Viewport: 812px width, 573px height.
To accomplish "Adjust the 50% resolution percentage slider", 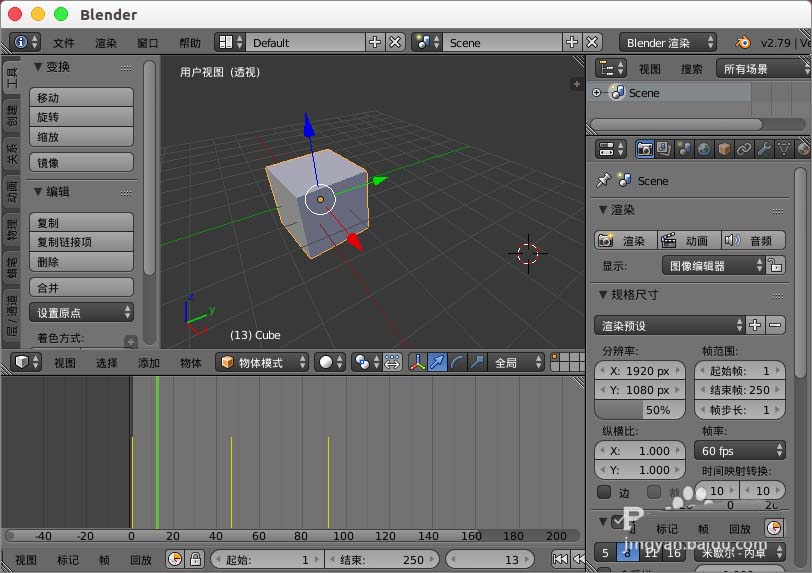I will pos(640,409).
